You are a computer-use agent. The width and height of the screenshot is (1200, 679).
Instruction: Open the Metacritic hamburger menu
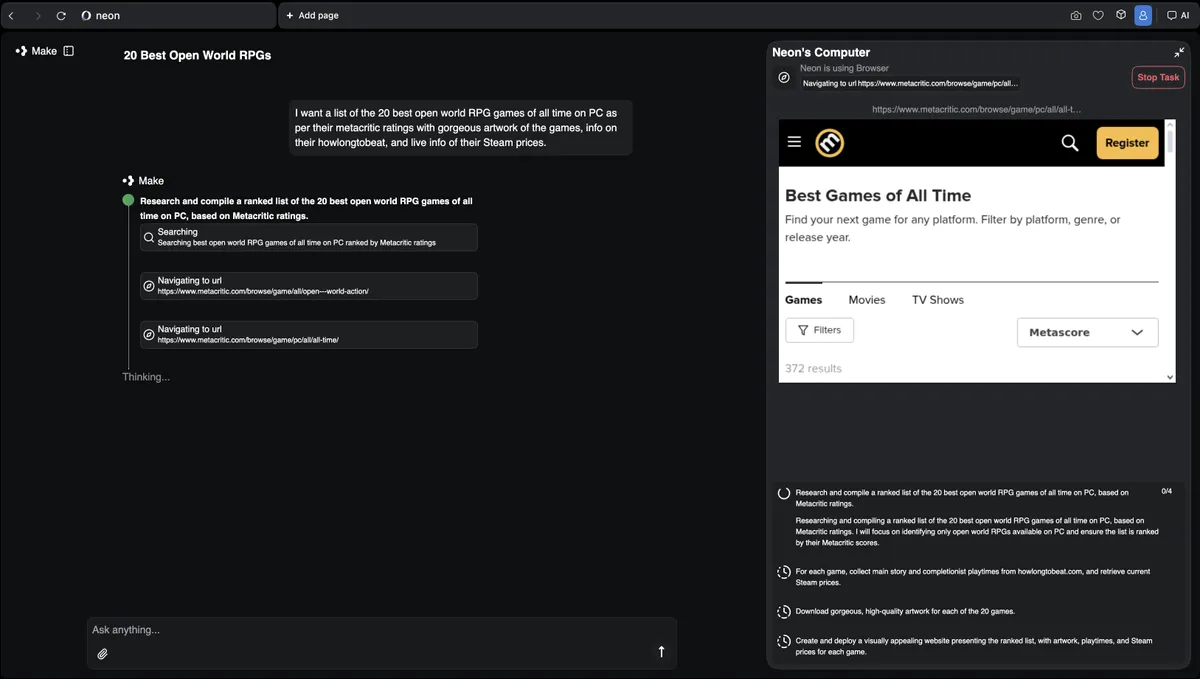794,143
